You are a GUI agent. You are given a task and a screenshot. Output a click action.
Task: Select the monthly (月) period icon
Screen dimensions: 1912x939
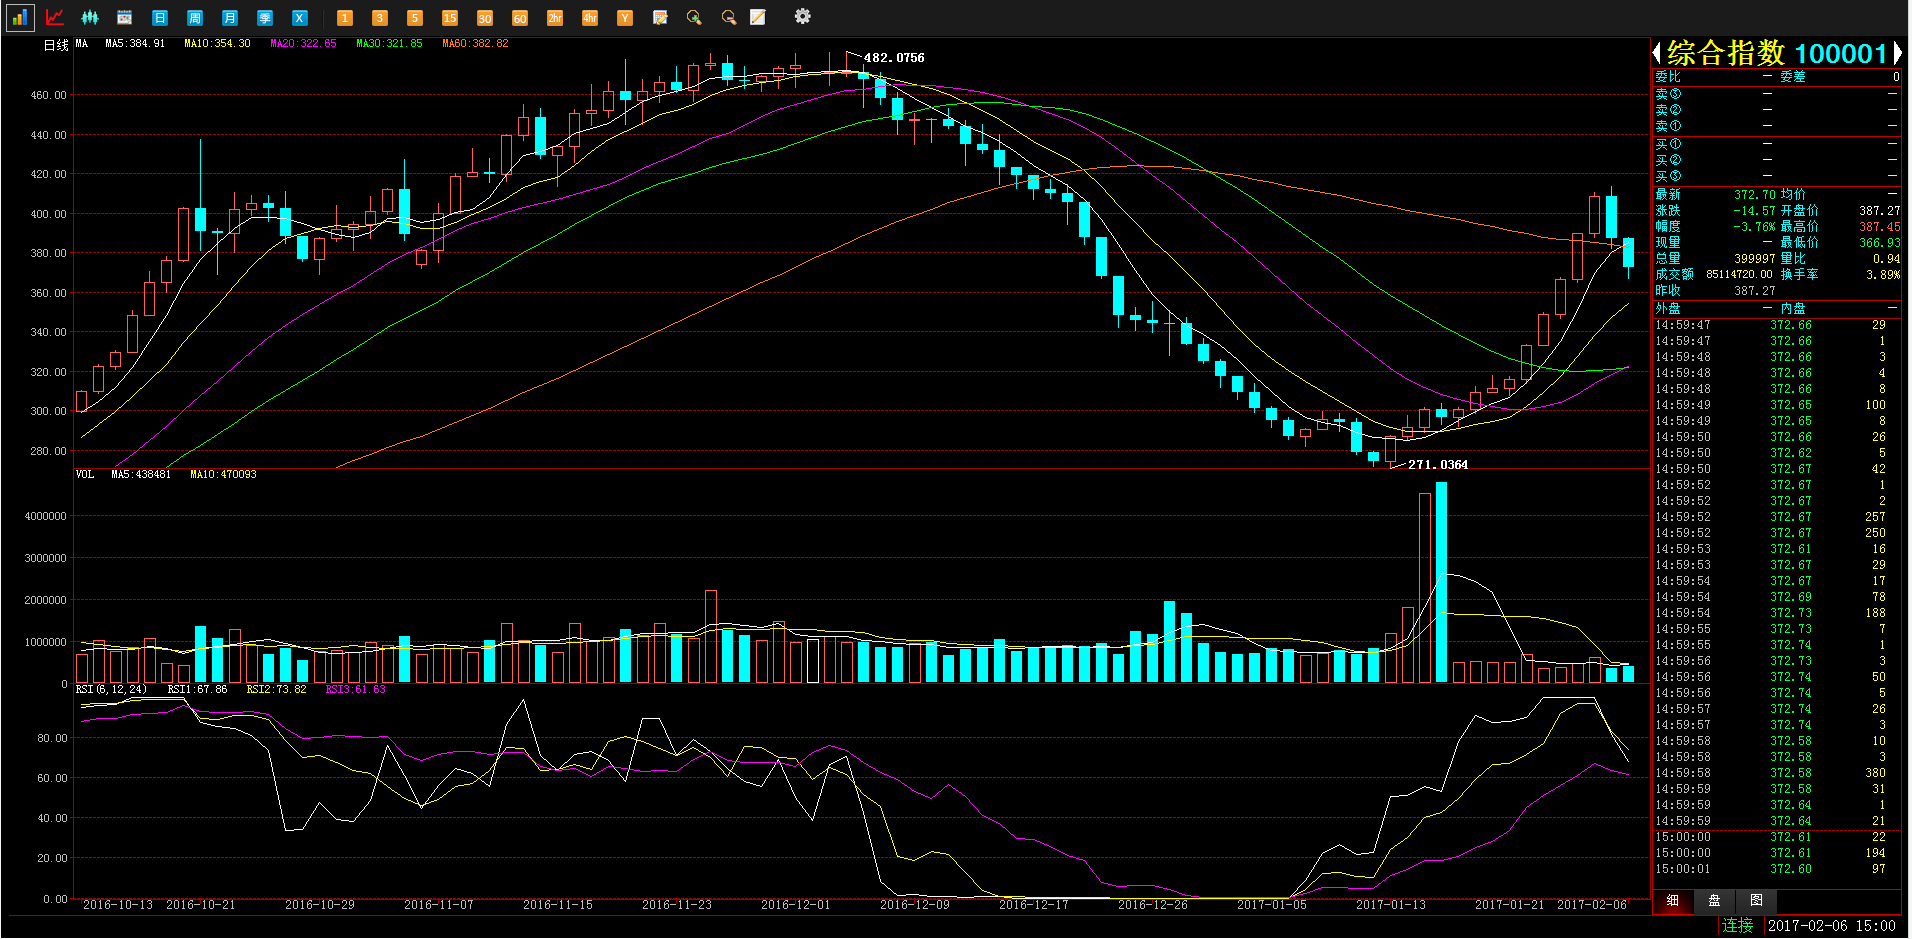click(x=230, y=17)
